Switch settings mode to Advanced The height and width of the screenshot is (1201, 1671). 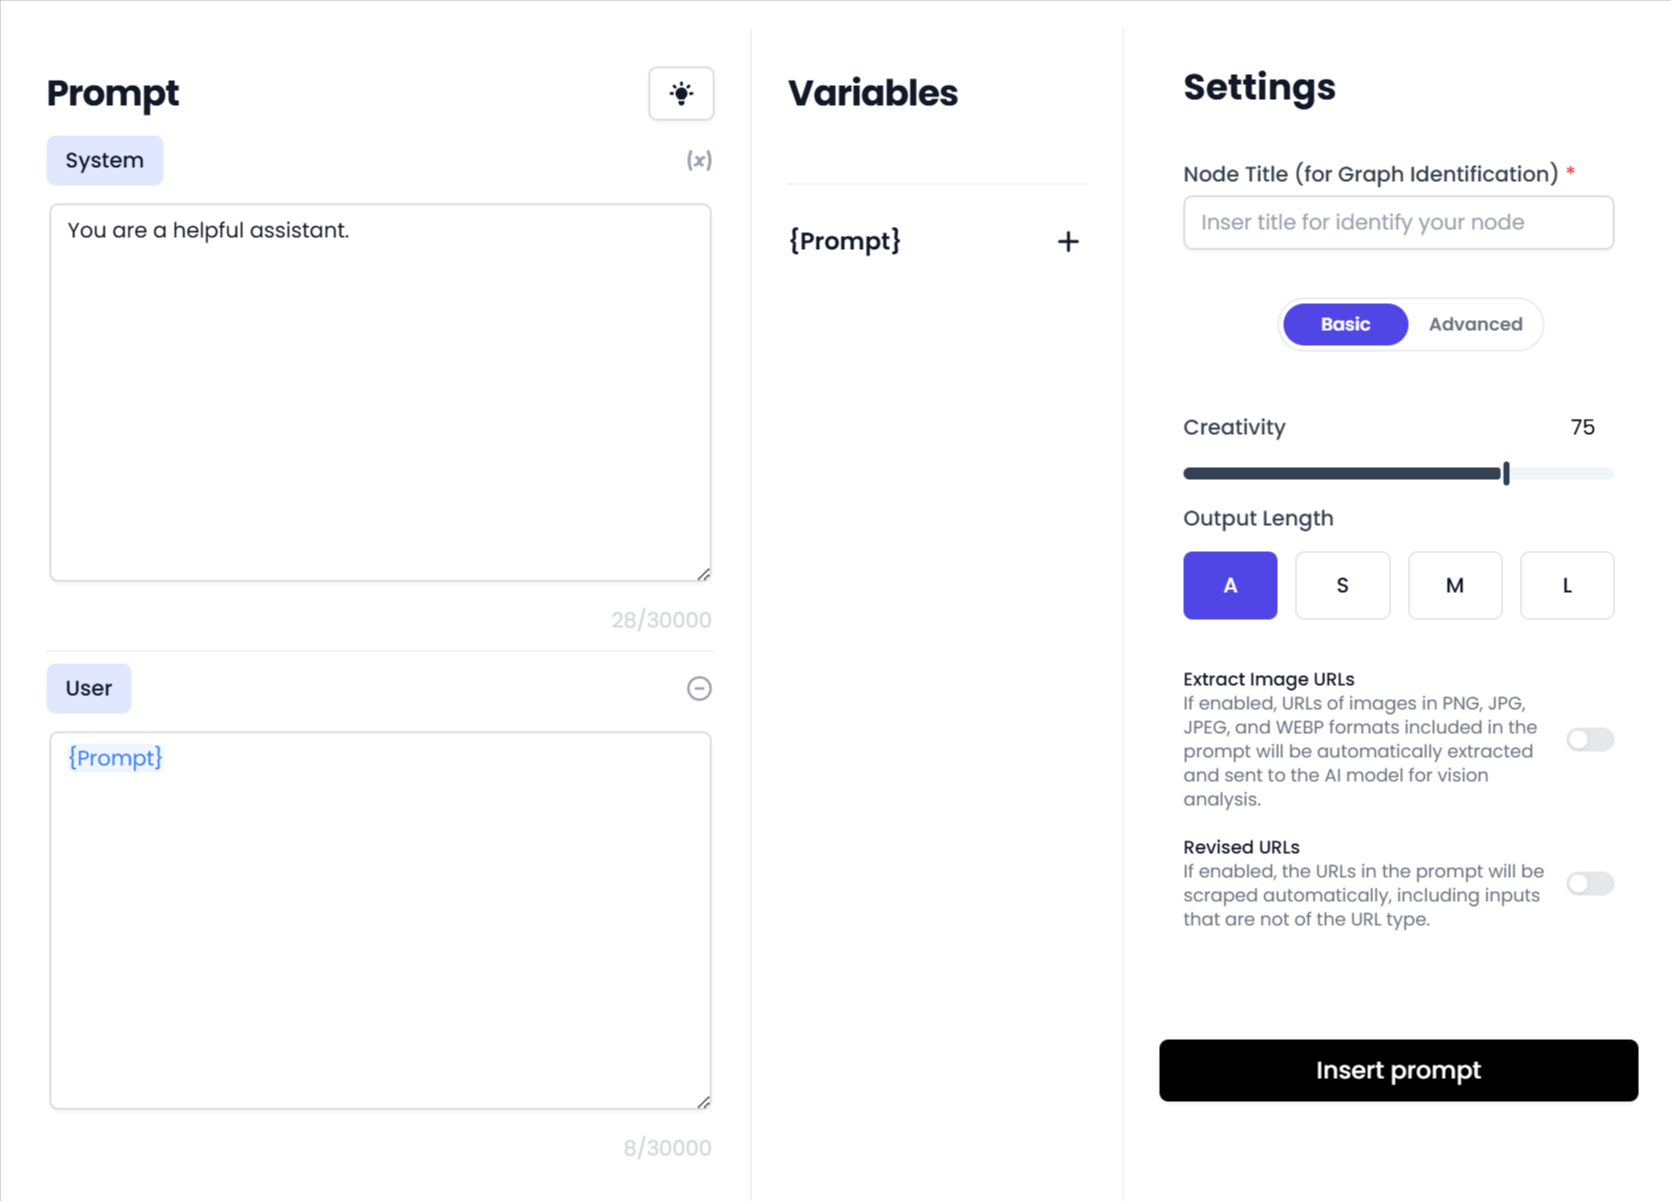pos(1474,324)
